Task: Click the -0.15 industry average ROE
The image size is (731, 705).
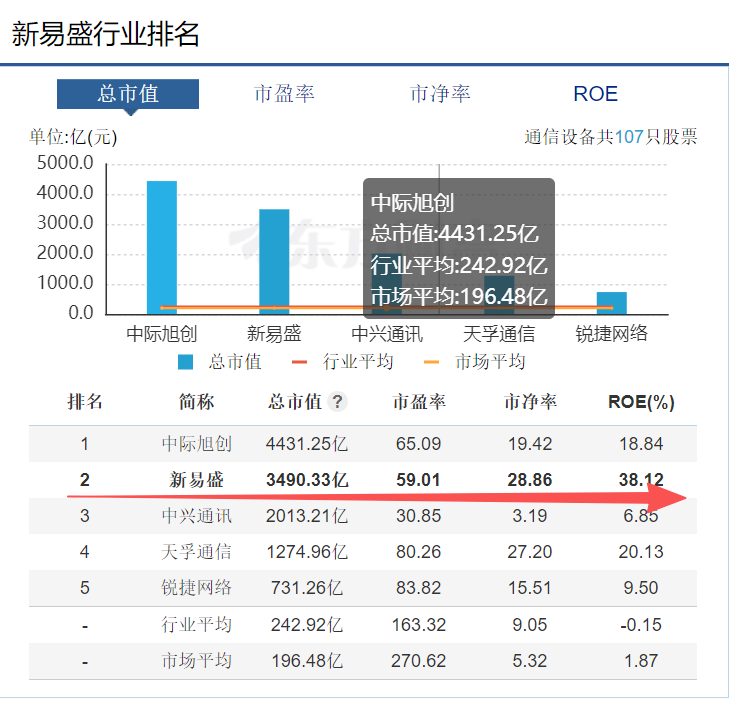Action: click(641, 625)
